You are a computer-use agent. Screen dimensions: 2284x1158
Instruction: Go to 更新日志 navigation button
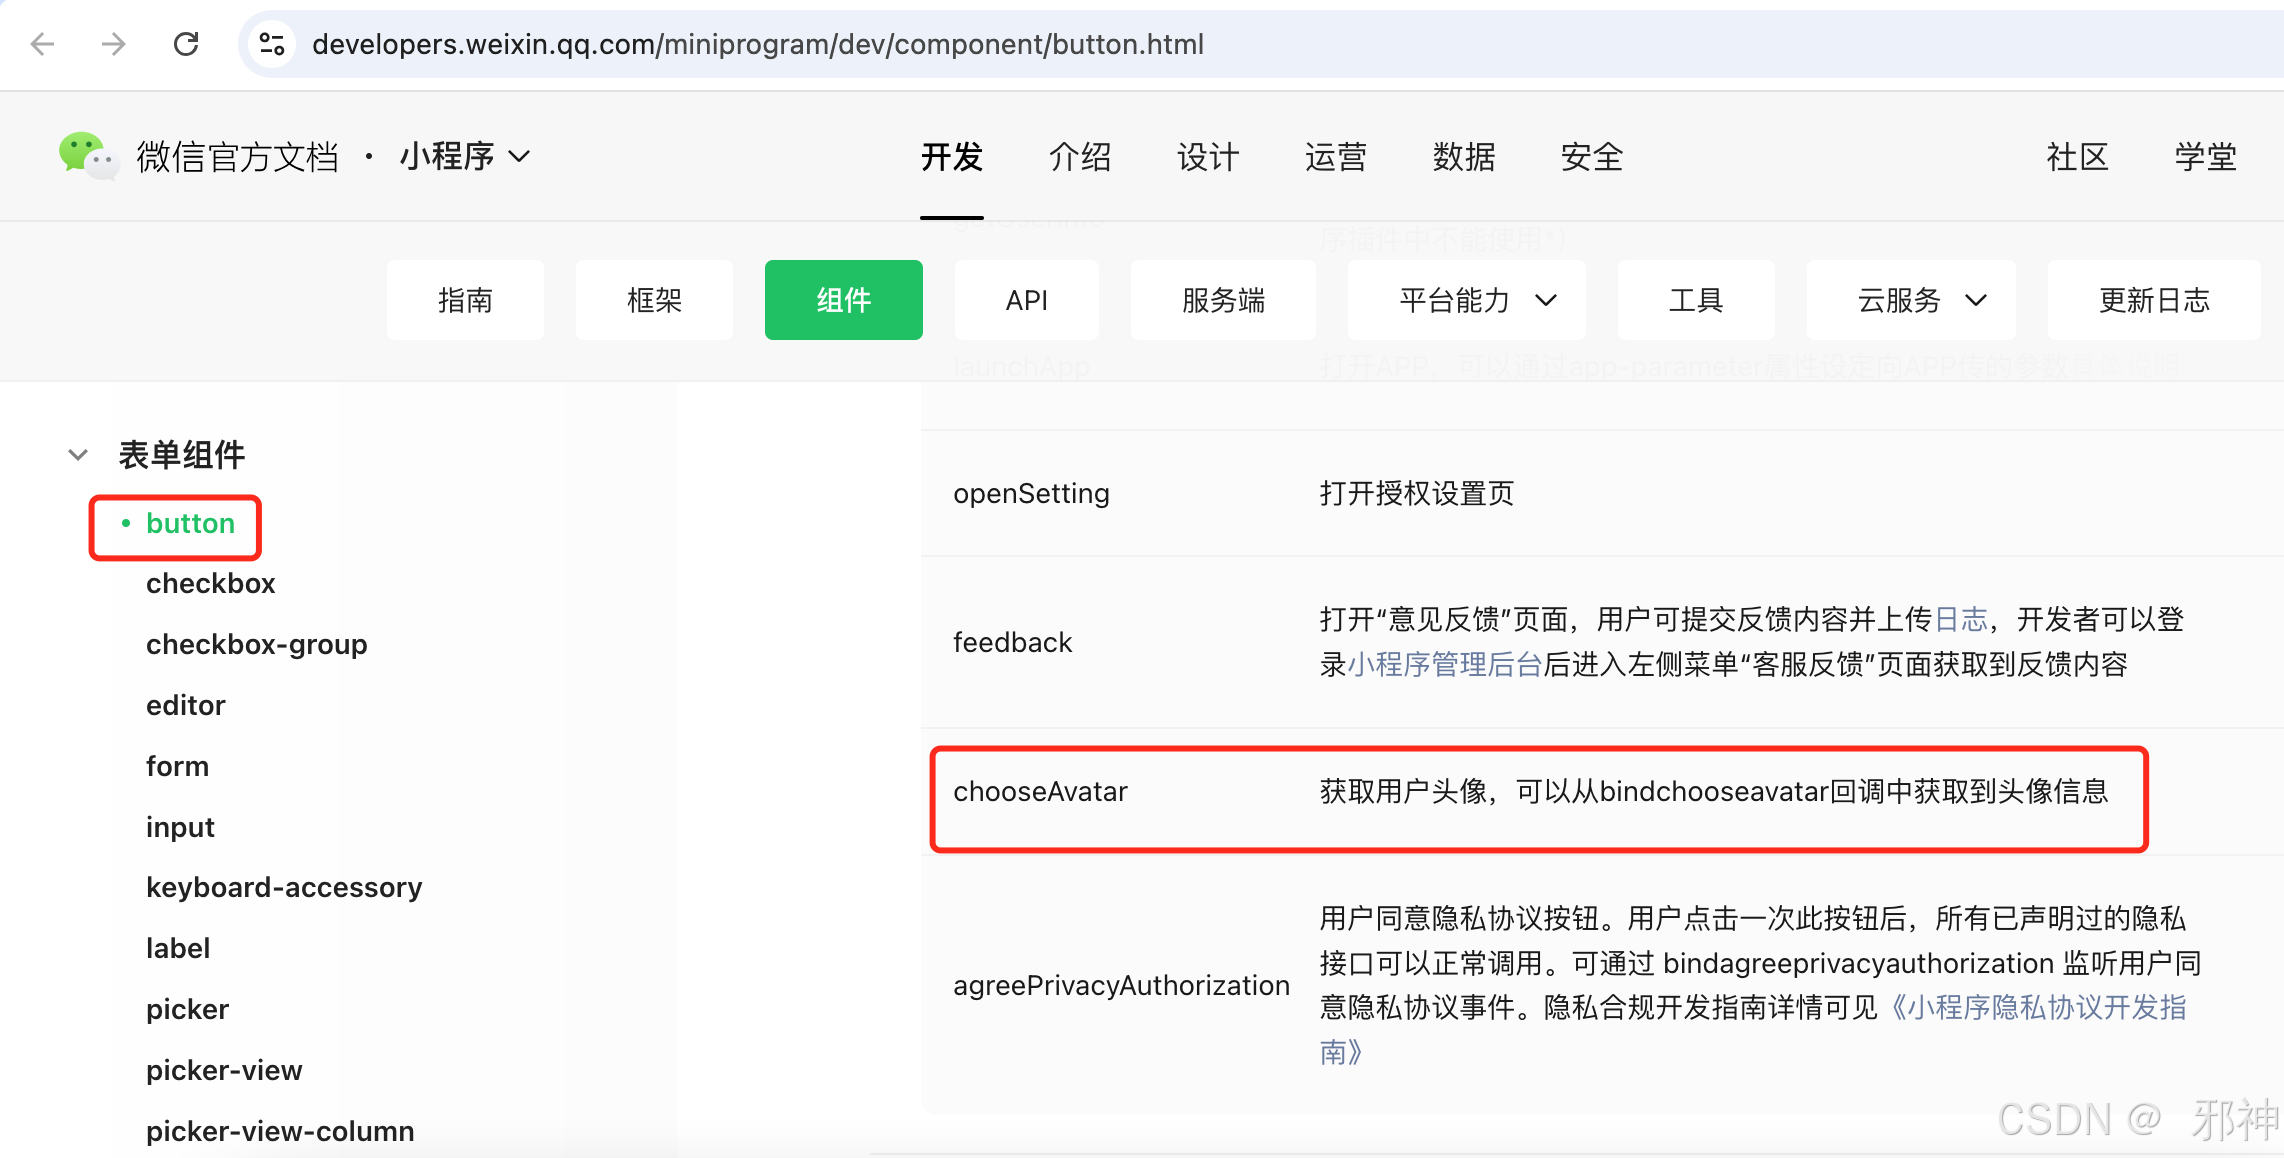click(2153, 300)
